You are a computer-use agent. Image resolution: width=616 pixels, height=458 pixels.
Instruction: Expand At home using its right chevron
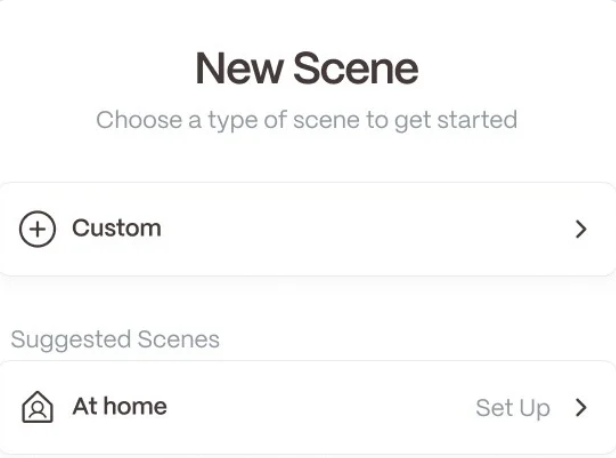click(x=581, y=407)
